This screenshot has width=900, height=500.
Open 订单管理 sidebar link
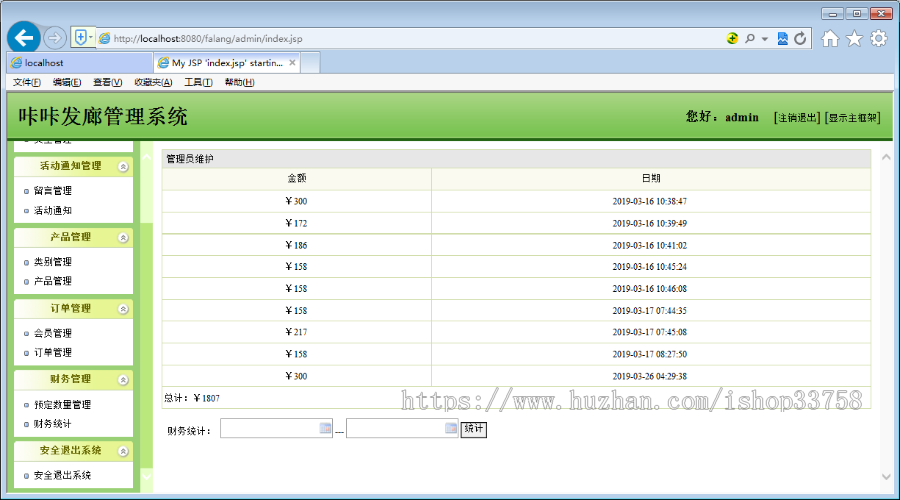(52, 352)
